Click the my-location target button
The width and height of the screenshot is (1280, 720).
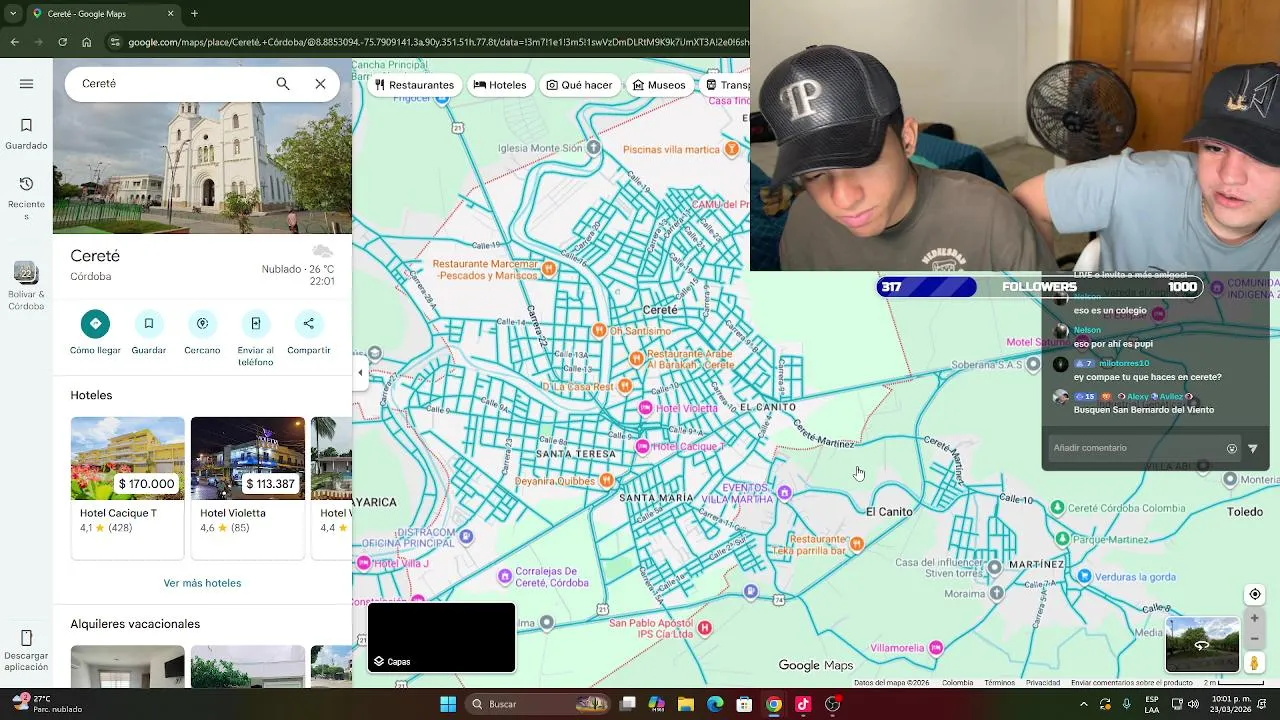(1255, 594)
